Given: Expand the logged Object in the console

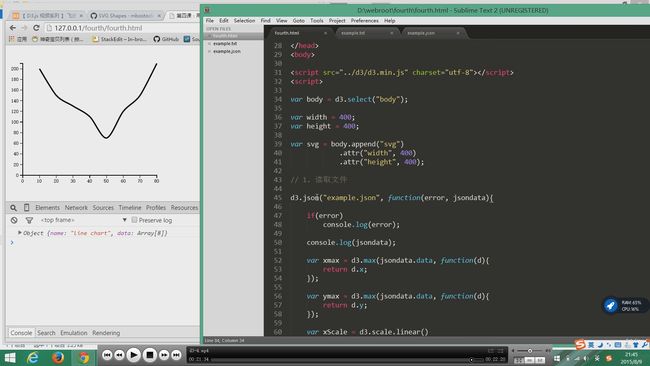Looking at the screenshot, I should point(19,233).
